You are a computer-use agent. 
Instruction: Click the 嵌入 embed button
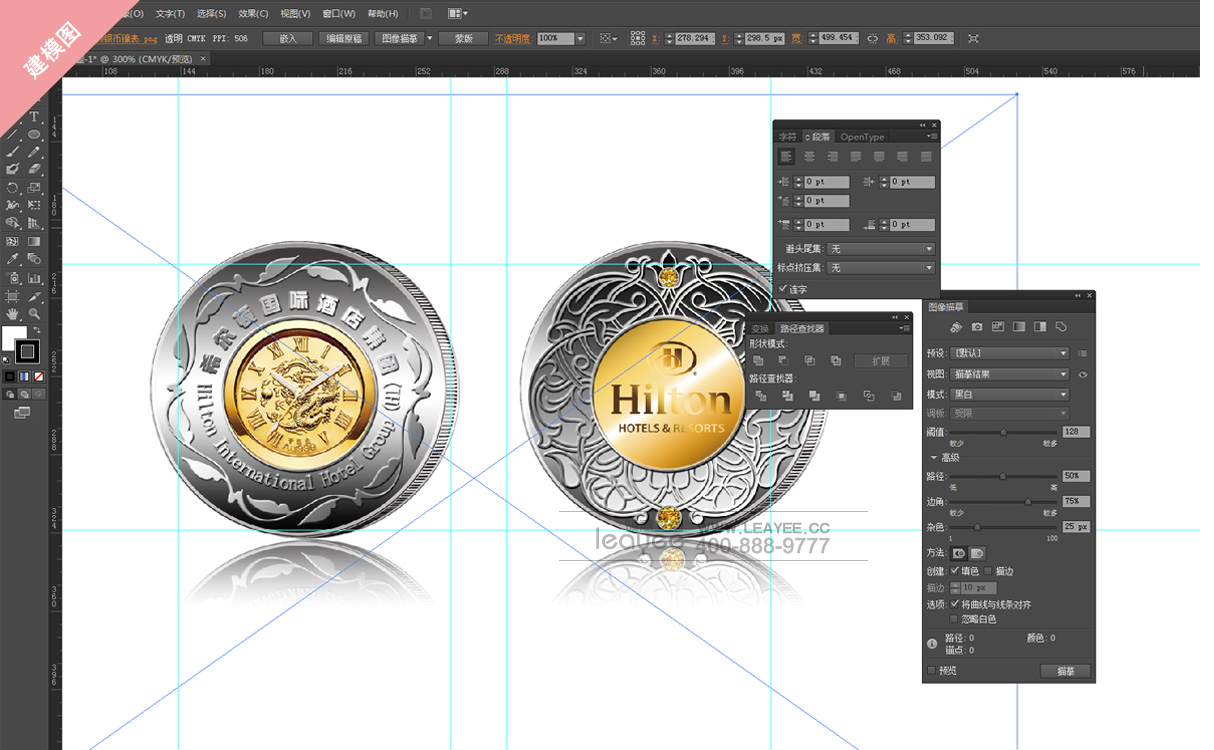pos(288,38)
